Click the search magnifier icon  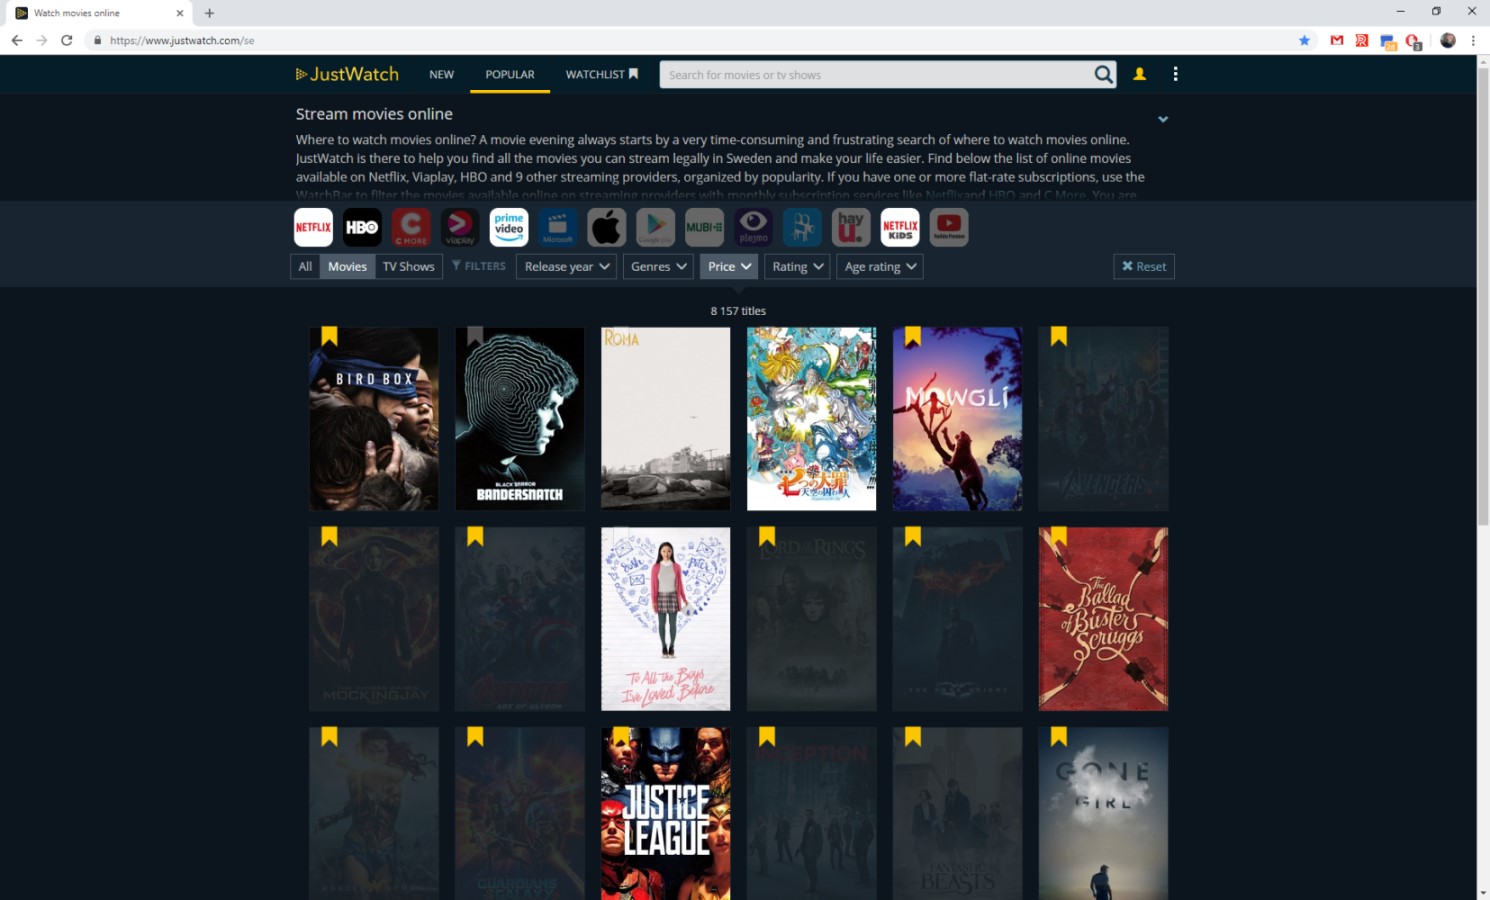coord(1103,75)
